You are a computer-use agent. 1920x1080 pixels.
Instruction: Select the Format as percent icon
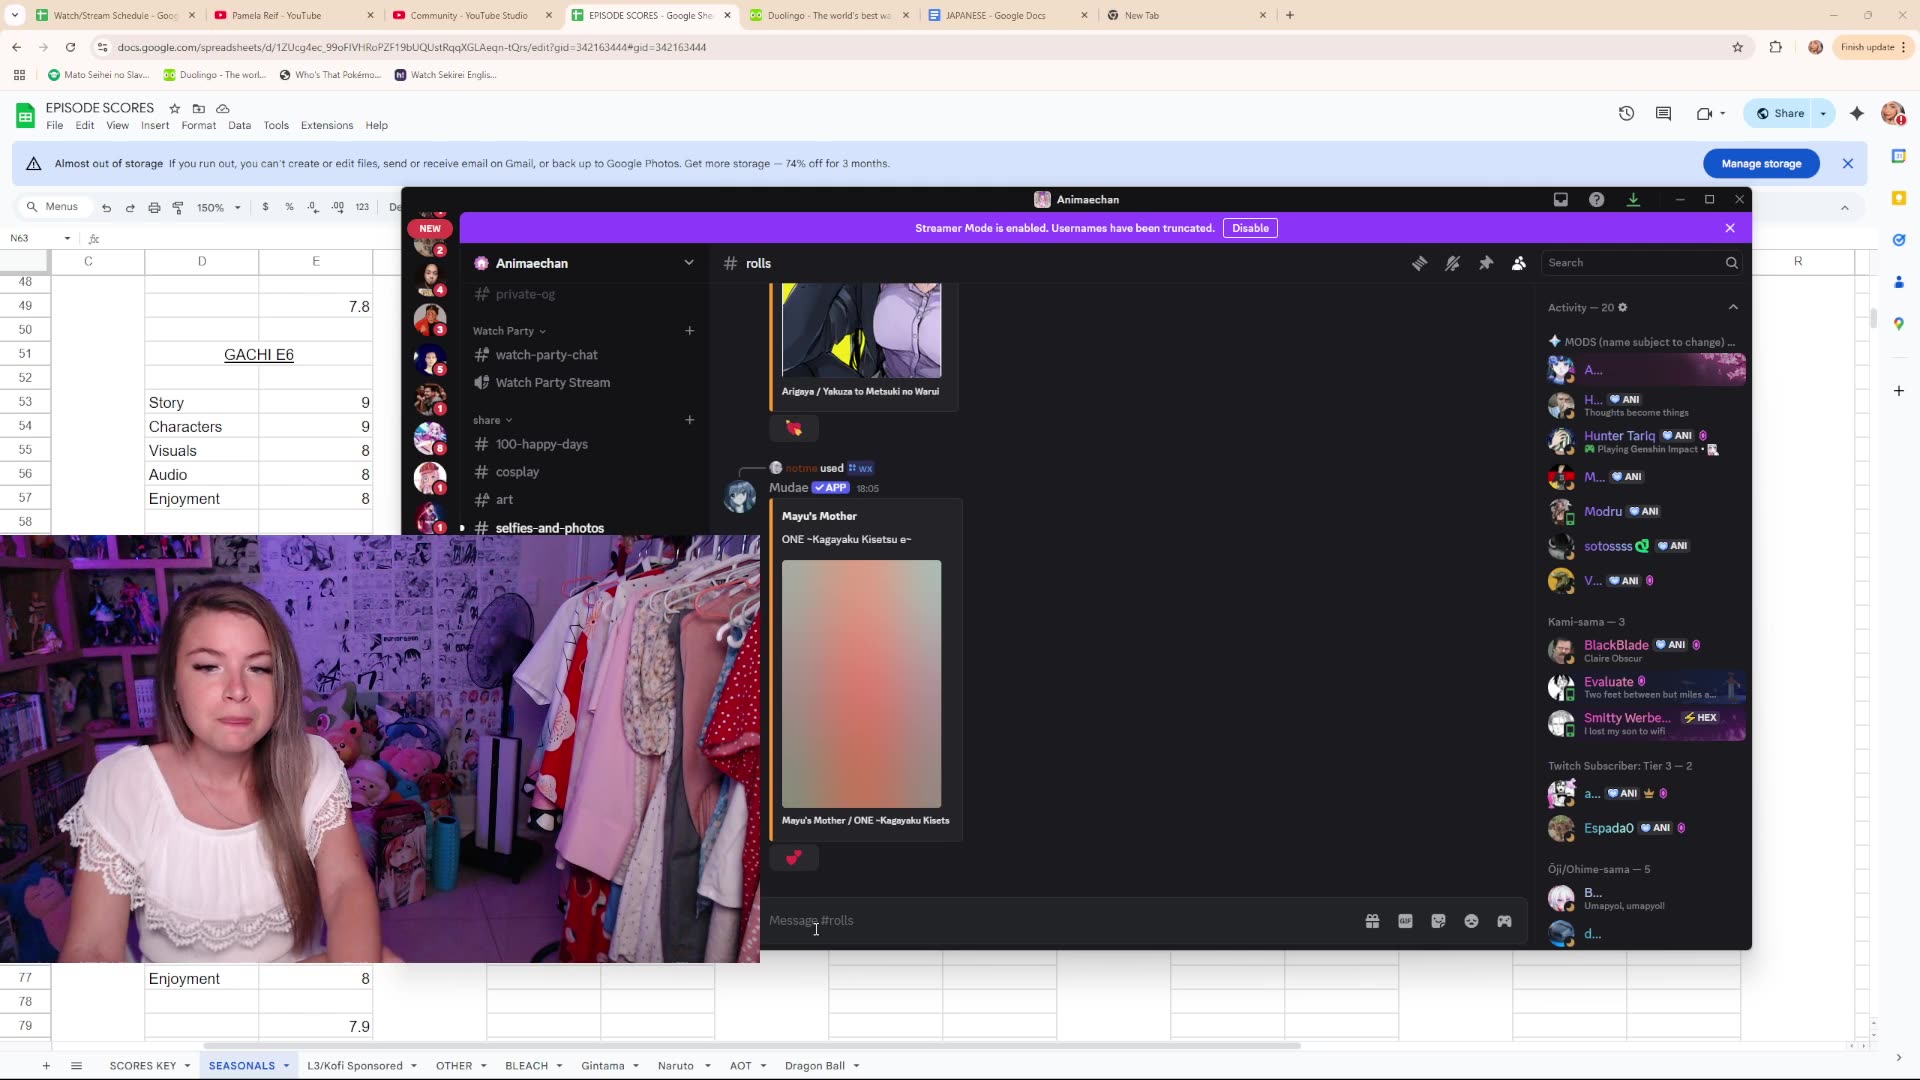pos(289,207)
